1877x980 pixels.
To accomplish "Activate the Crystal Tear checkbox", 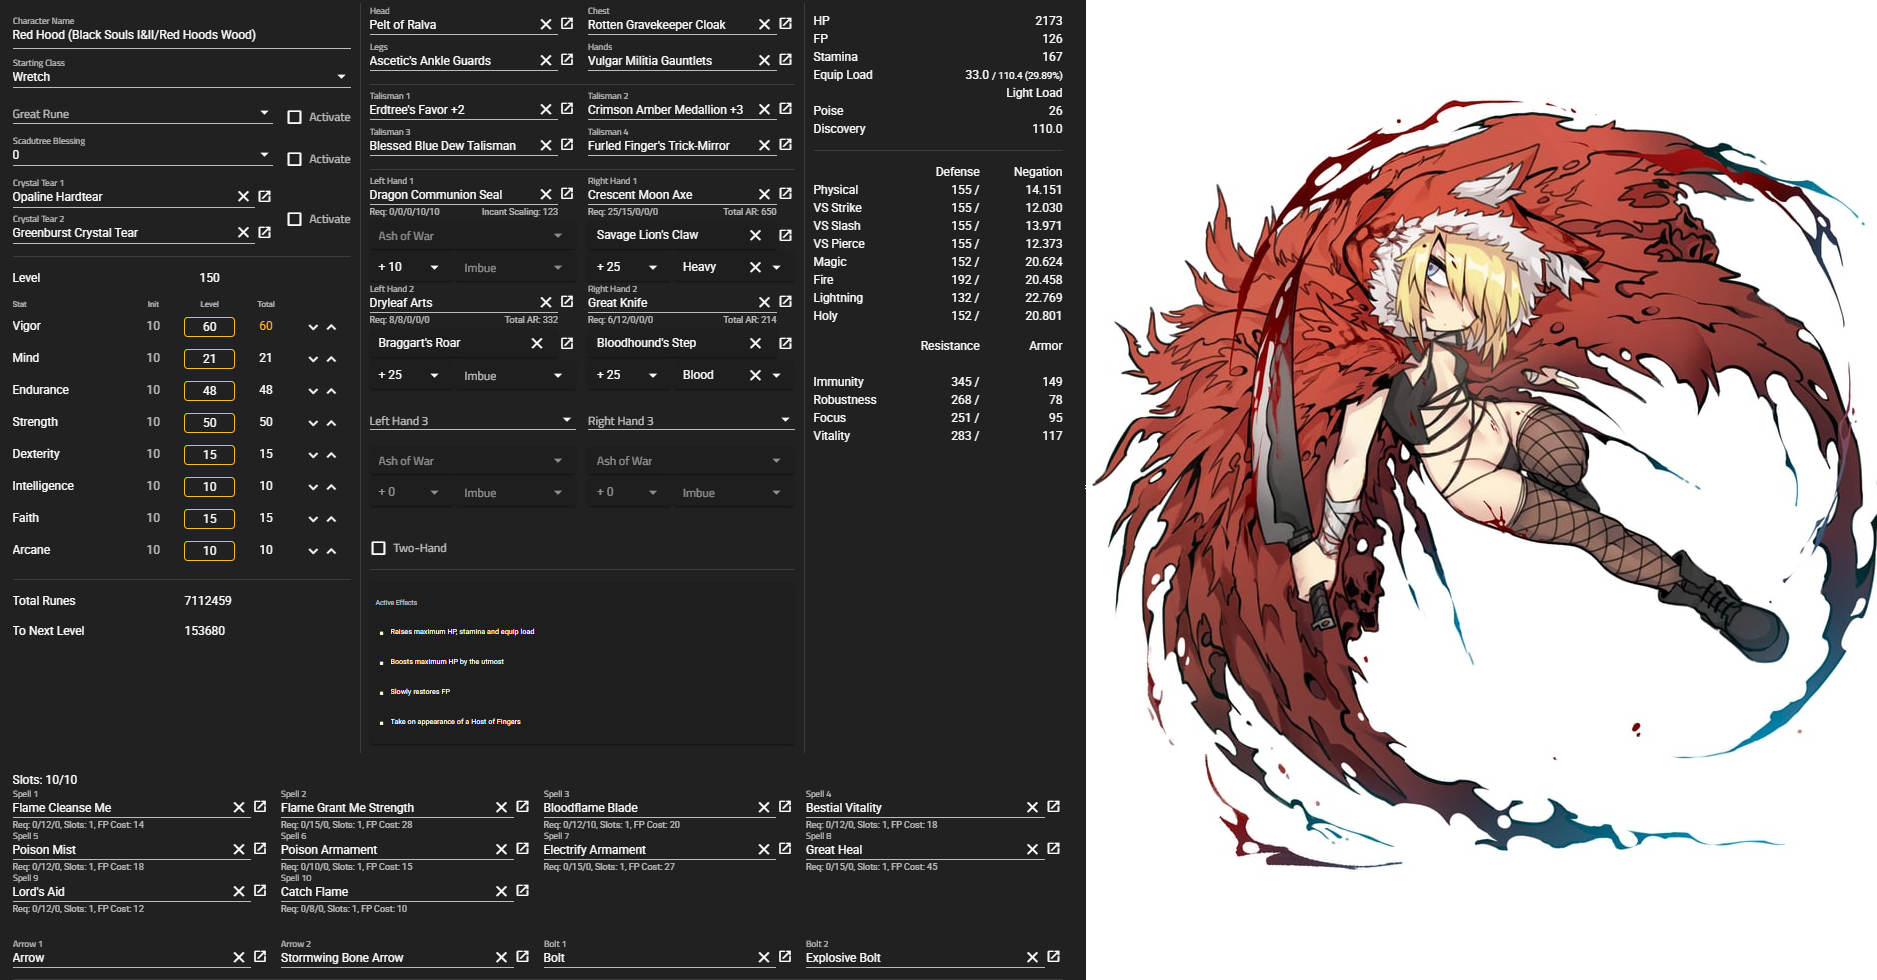I will (294, 219).
